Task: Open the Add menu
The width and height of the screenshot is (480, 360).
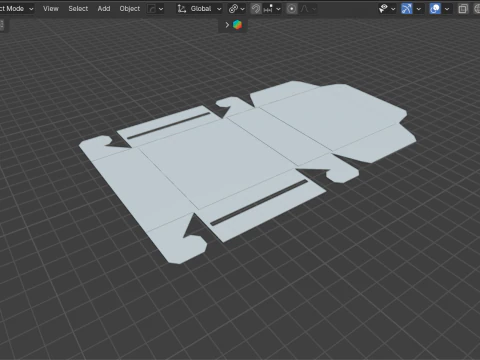Action: (x=104, y=9)
